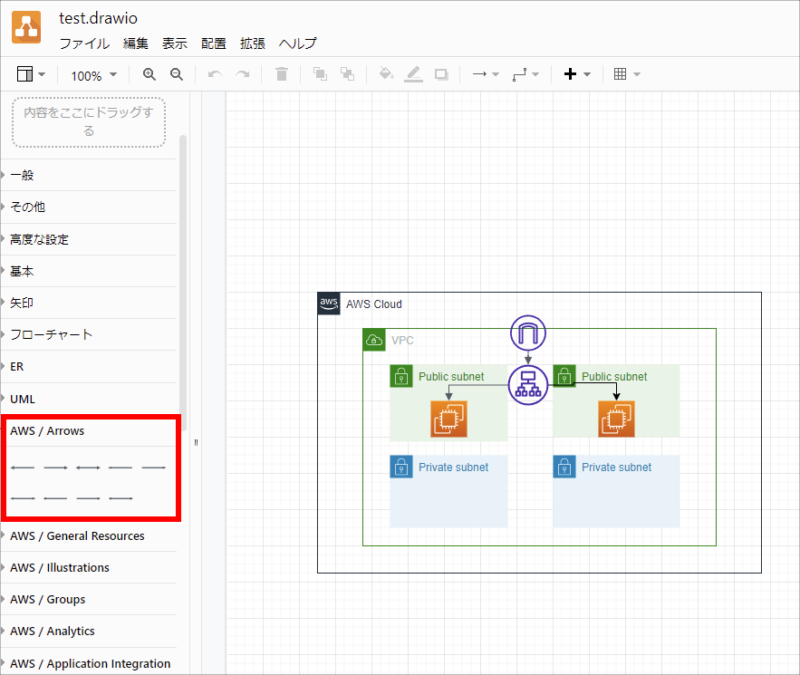Viewport: 800px width, 675px height.
Task: Collapse the AWS / Arrows section
Action: click(49, 431)
